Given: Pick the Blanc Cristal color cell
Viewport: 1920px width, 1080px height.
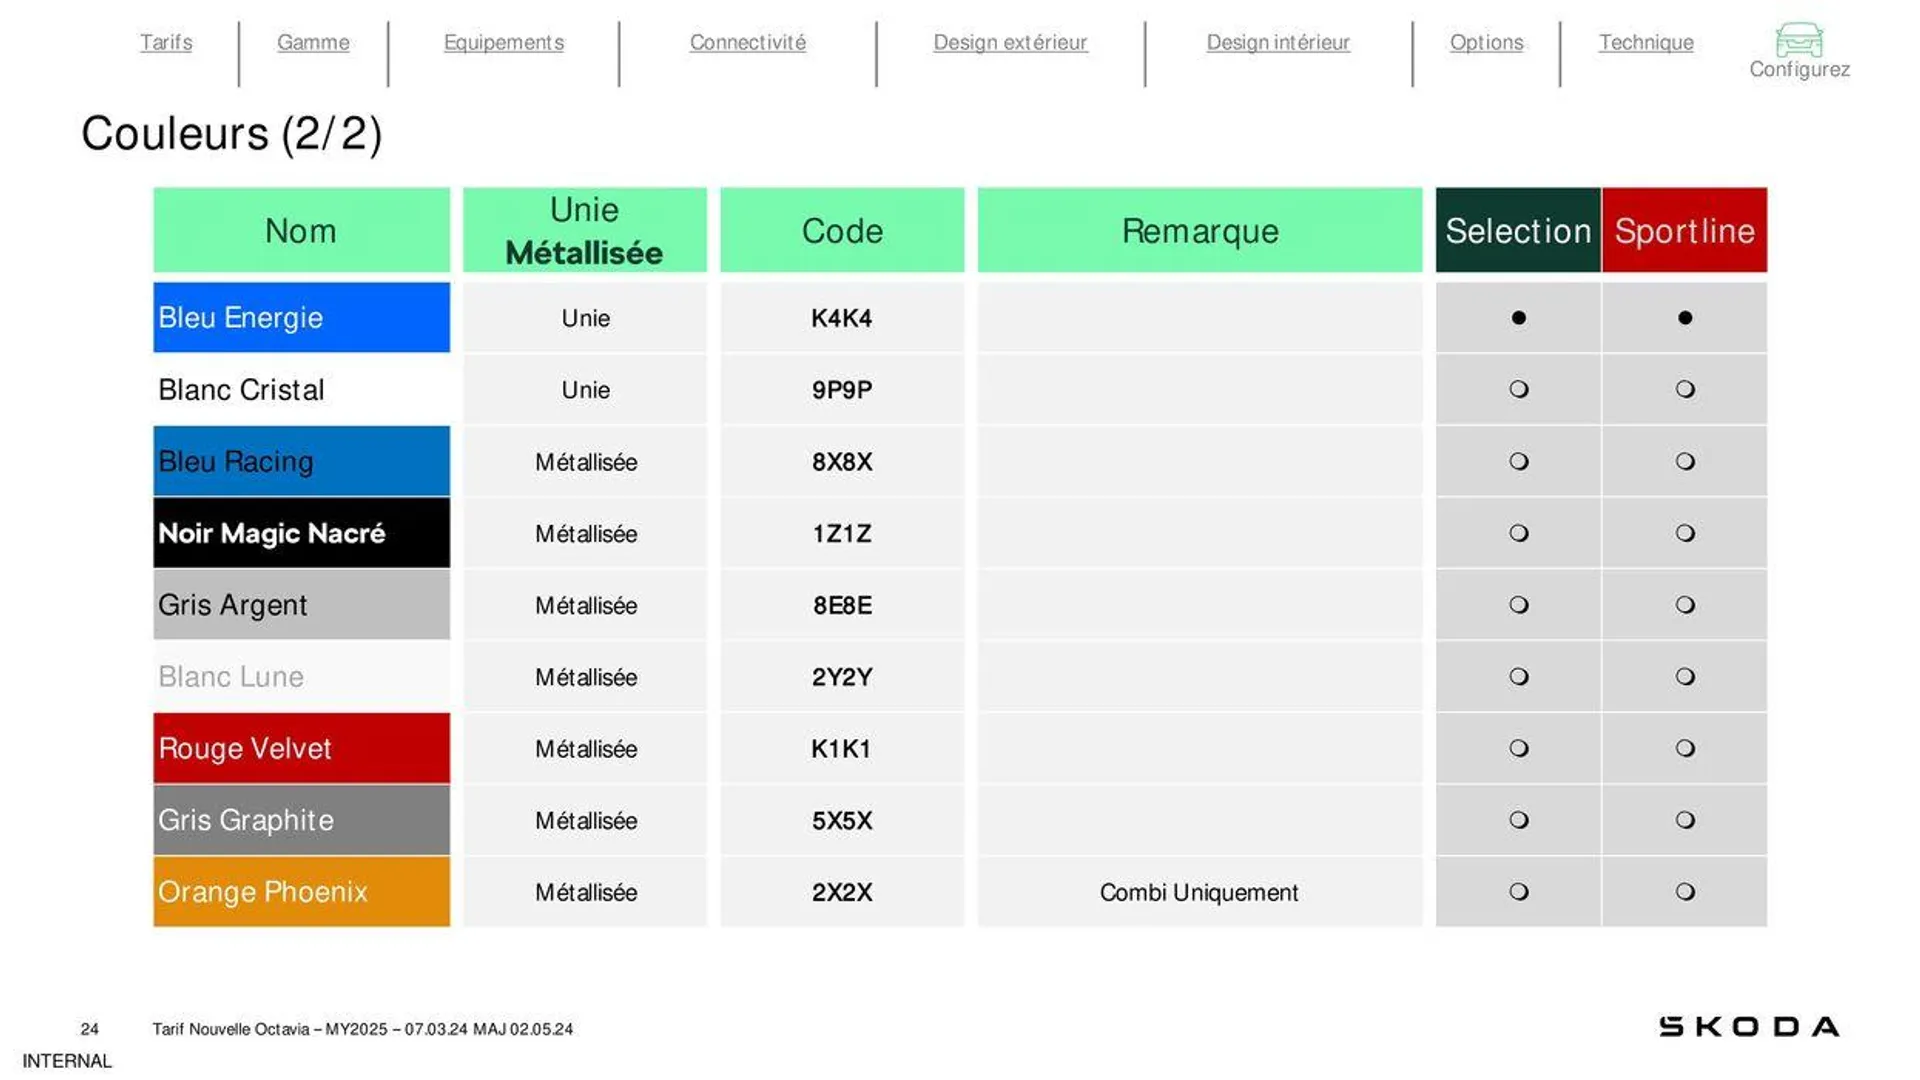Looking at the screenshot, I should pyautogui.click(x=301, y=389).
